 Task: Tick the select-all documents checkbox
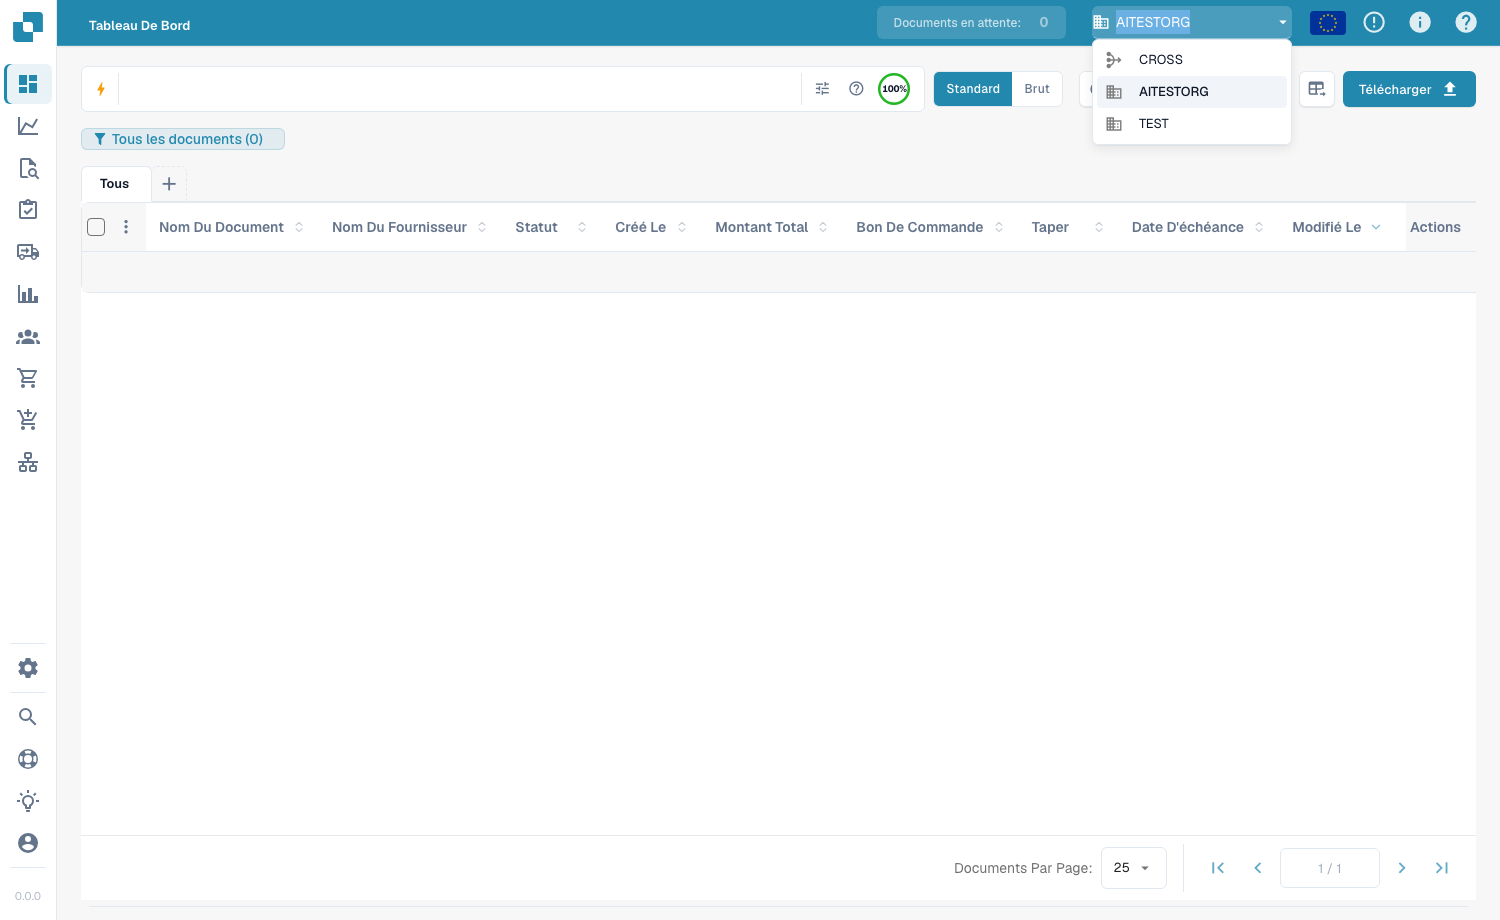pyautogui.click(x=96, y=227)
